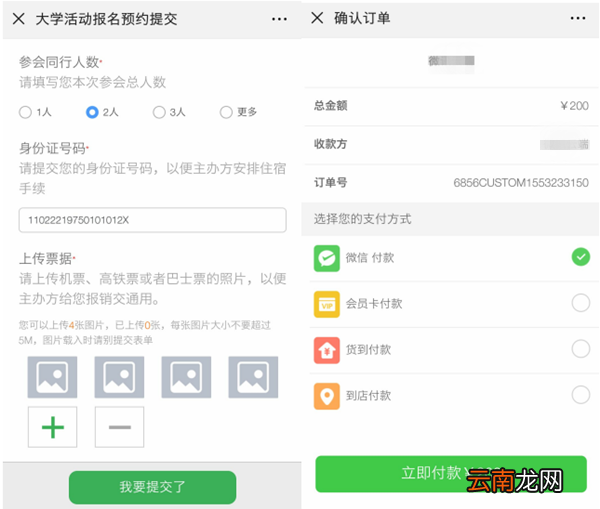
Task: Click the 微信 付款 label text
Action: click(370, 258)
